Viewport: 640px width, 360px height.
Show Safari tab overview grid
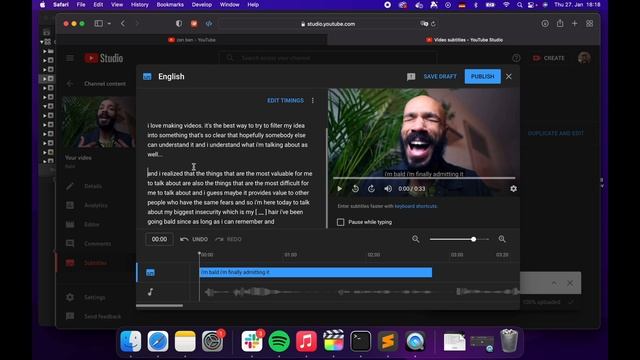tap(589, 24)
